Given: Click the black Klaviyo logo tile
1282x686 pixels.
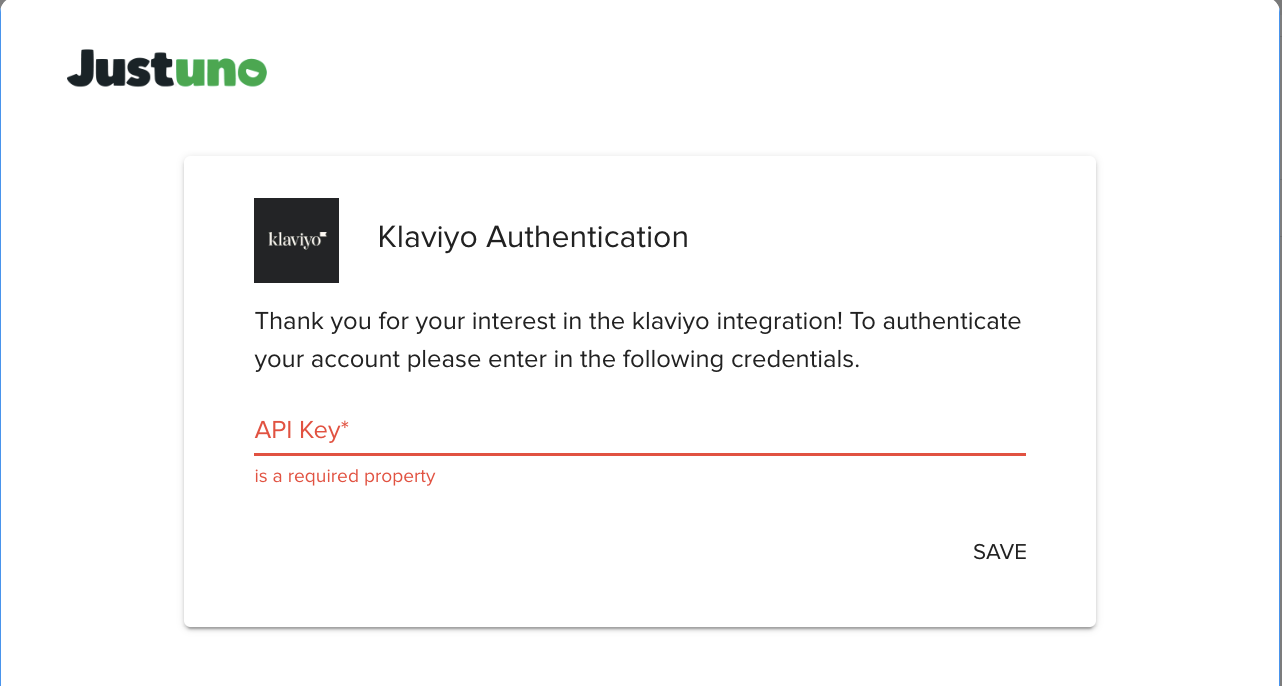Looking at the screenshot, I should 296,240.
